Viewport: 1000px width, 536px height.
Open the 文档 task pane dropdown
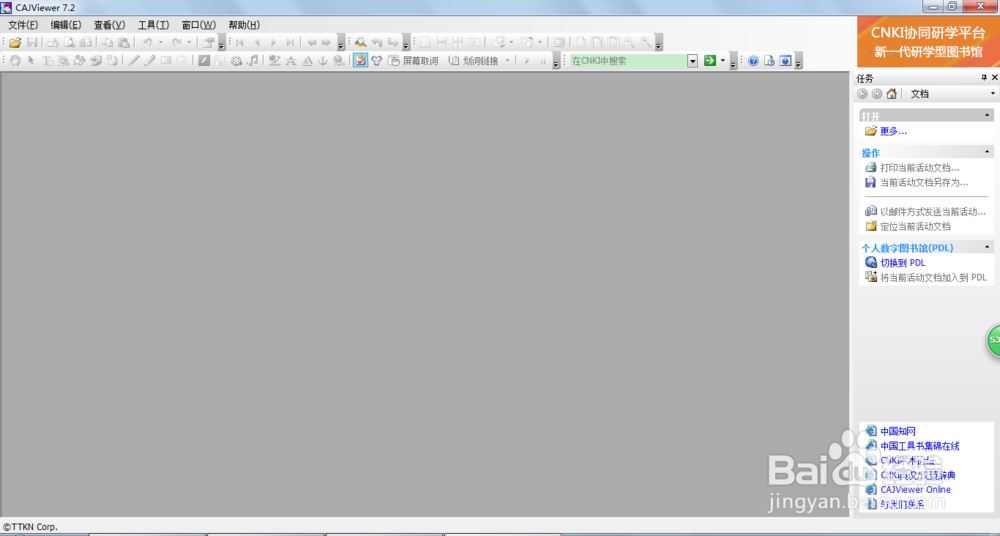pos(993,94)
